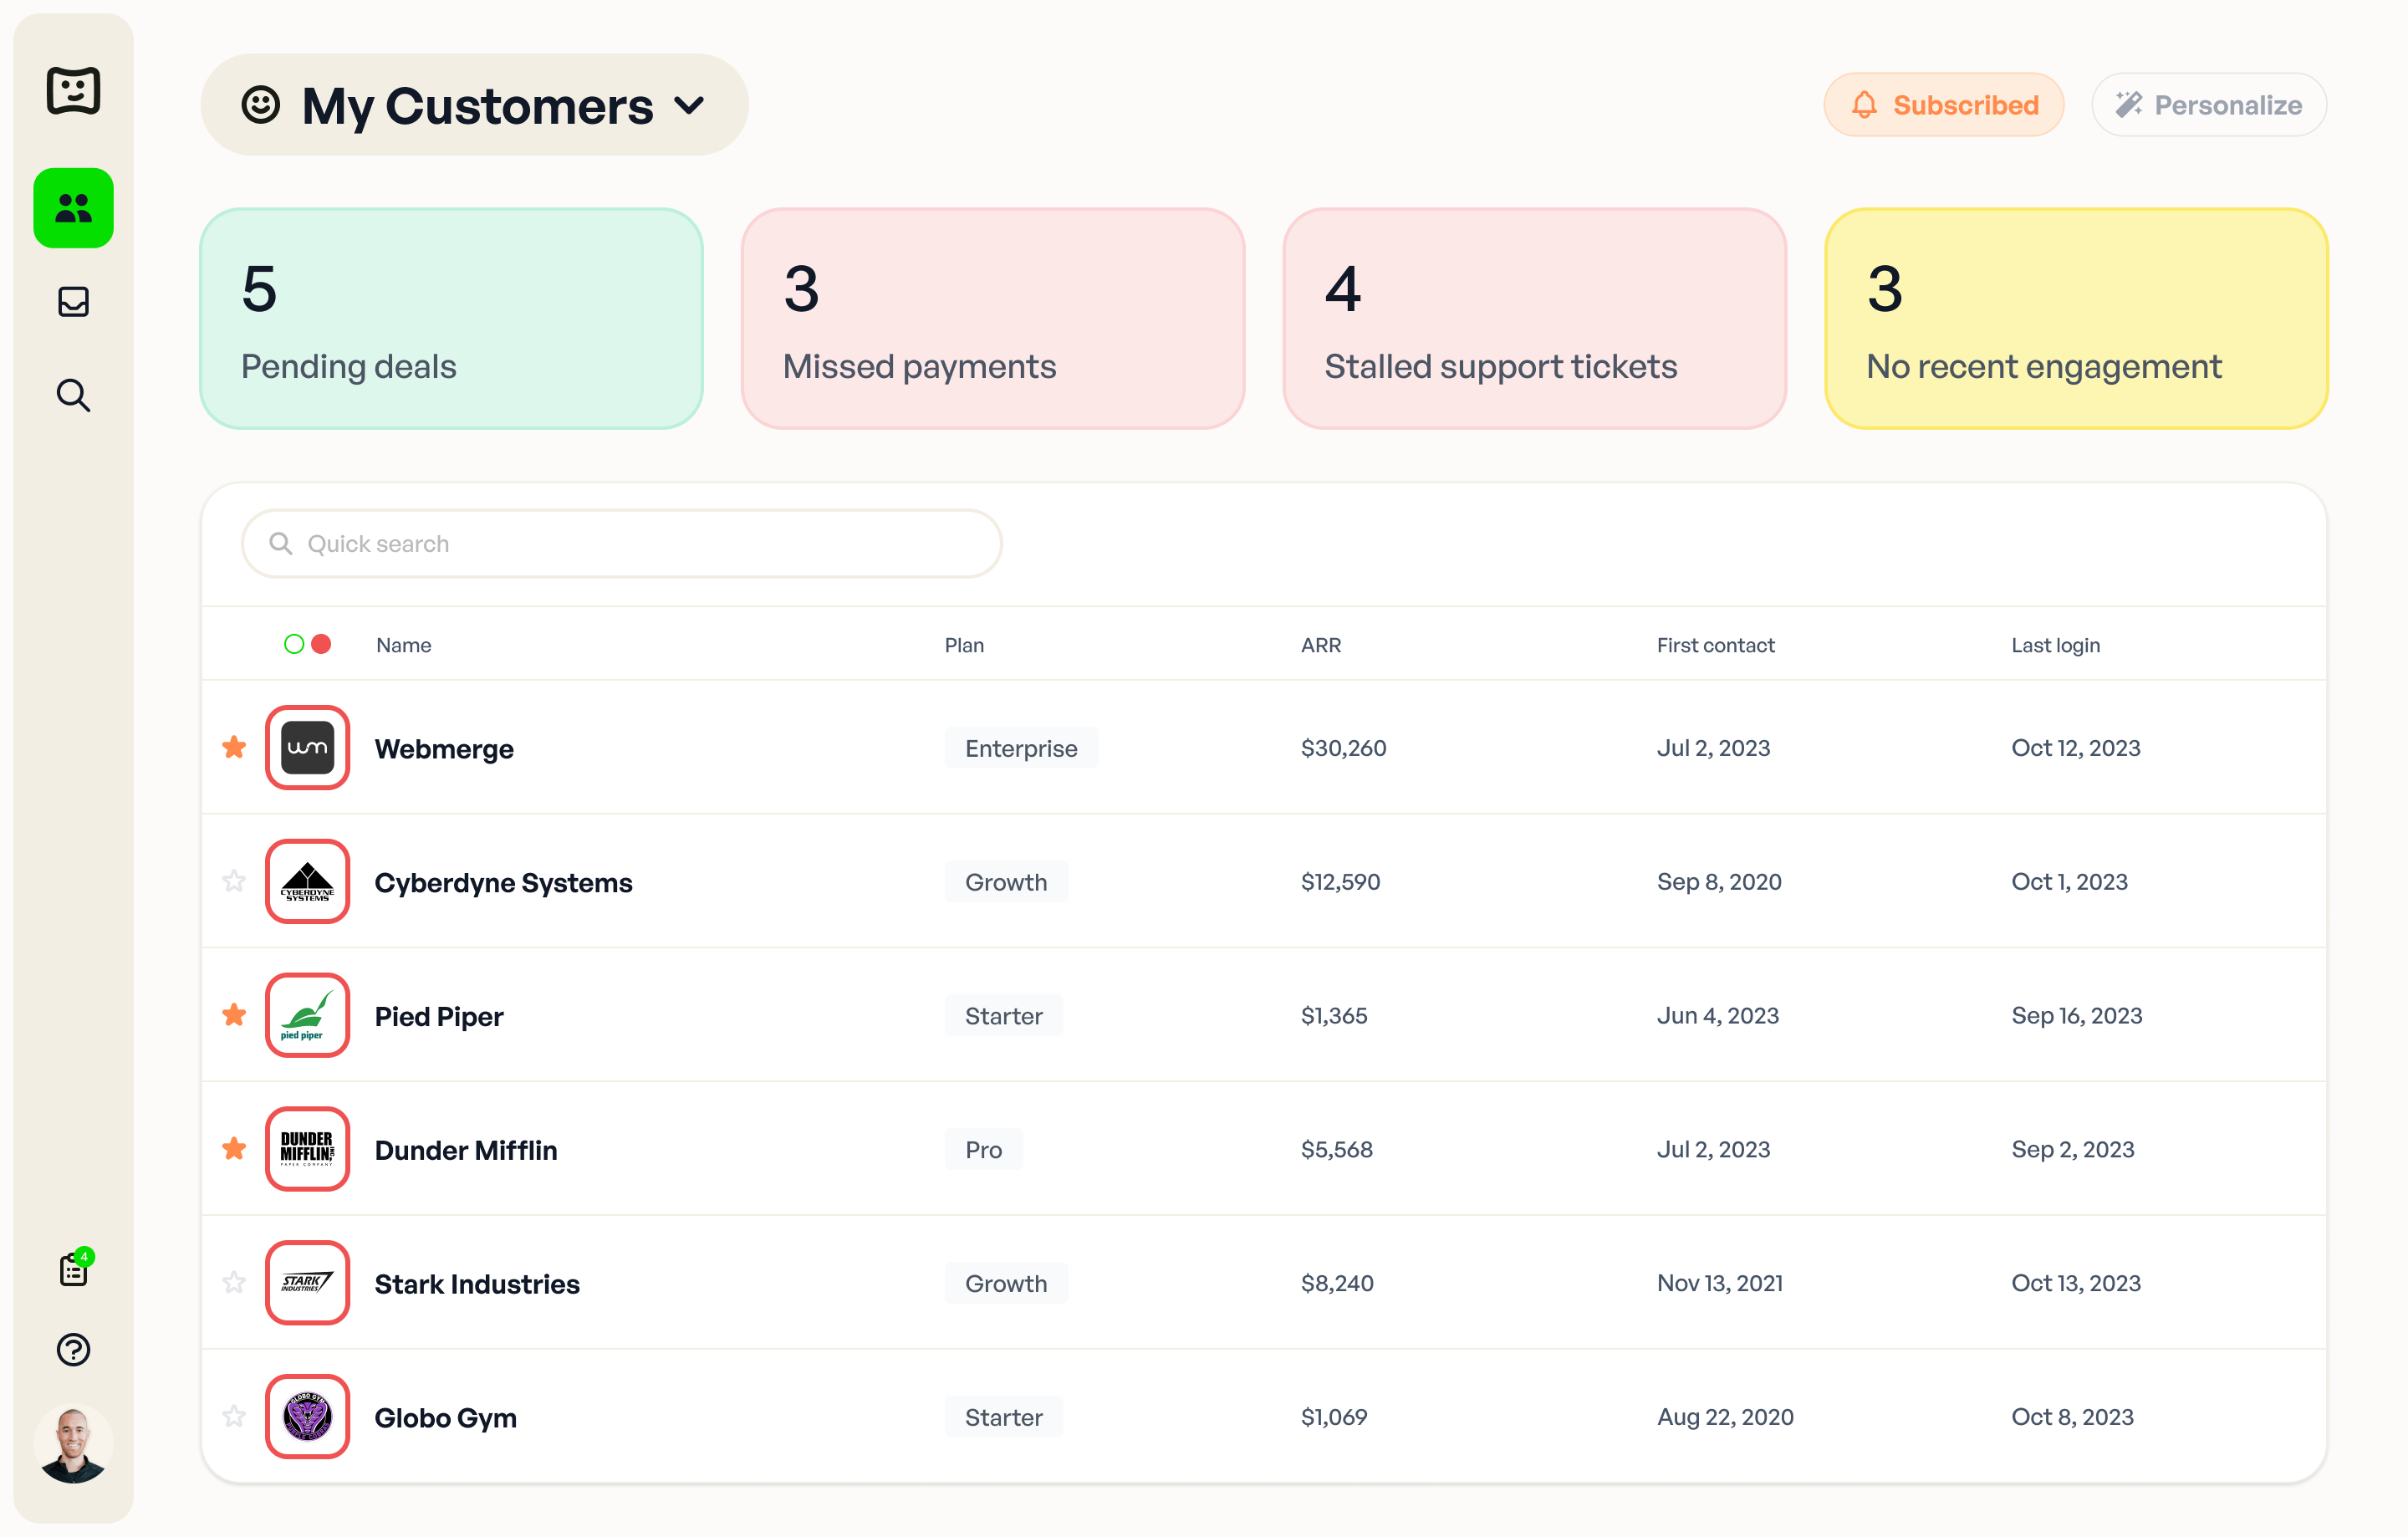Click the Personalize button
Viewport: 2408px width, 1537px height.
click(2208, 104)
